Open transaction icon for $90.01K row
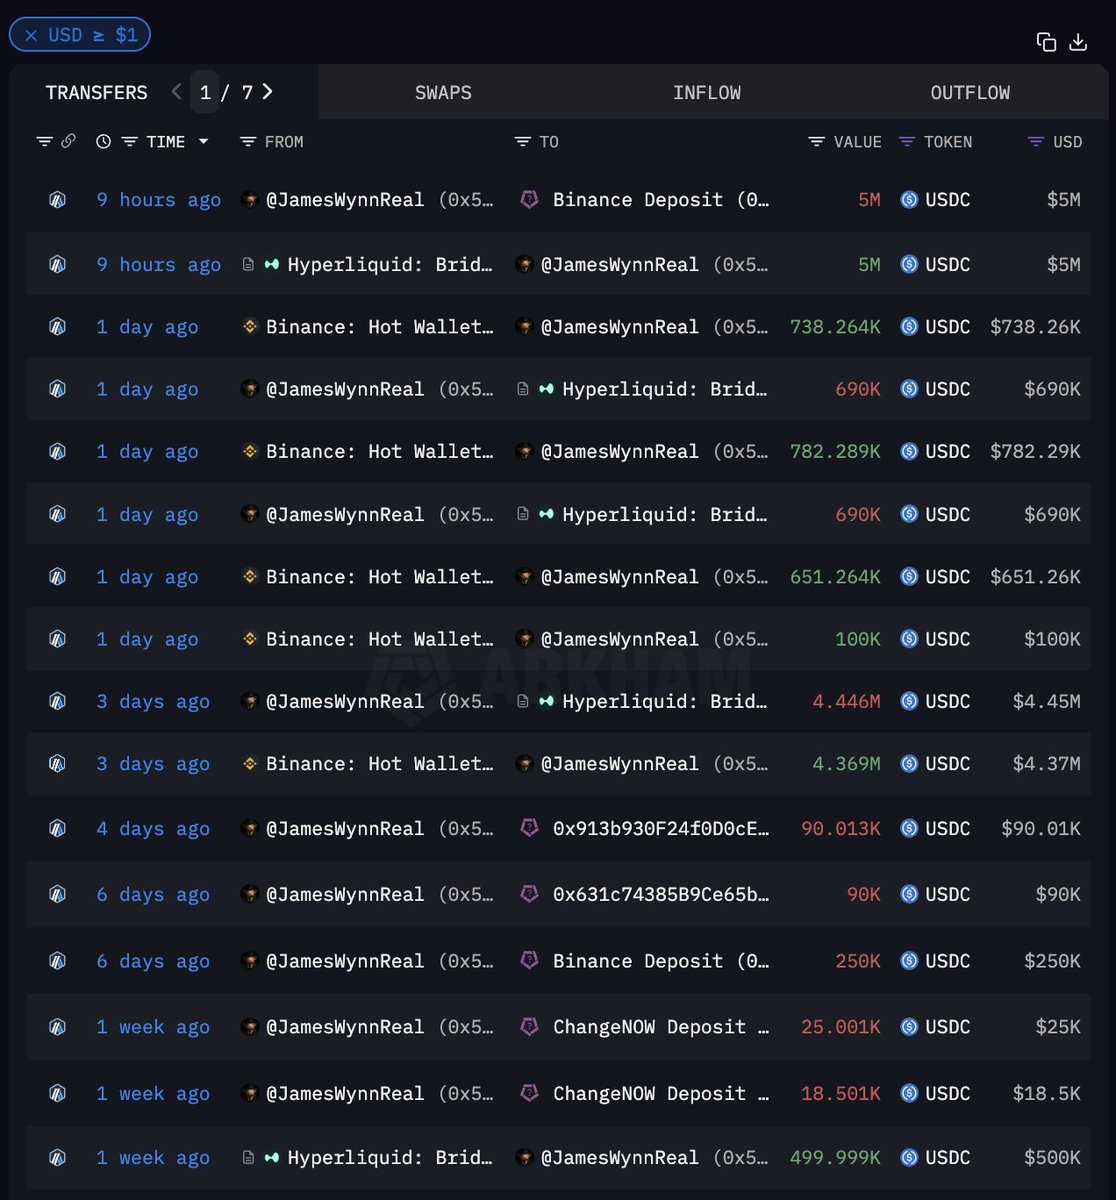This screenshot has height=1200, width=1116. [x=57, y=829]
